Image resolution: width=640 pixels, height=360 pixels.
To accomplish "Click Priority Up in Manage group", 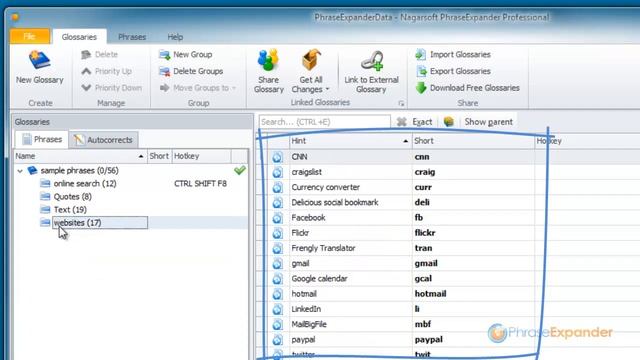I will pos(106,71).
